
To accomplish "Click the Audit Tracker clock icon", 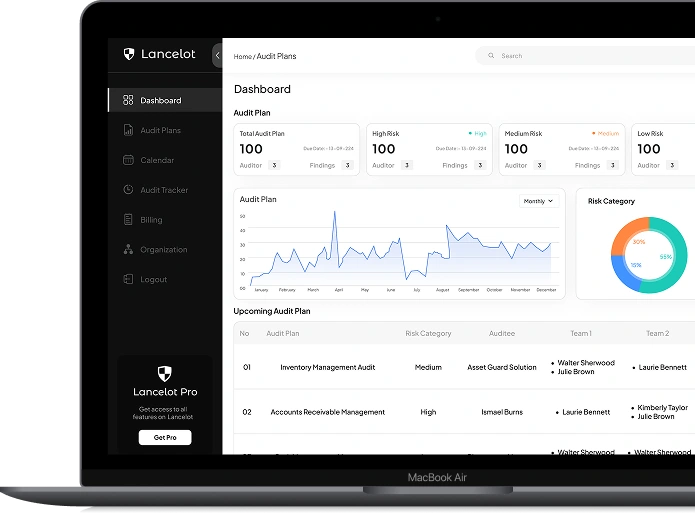I will pos(128,190).
